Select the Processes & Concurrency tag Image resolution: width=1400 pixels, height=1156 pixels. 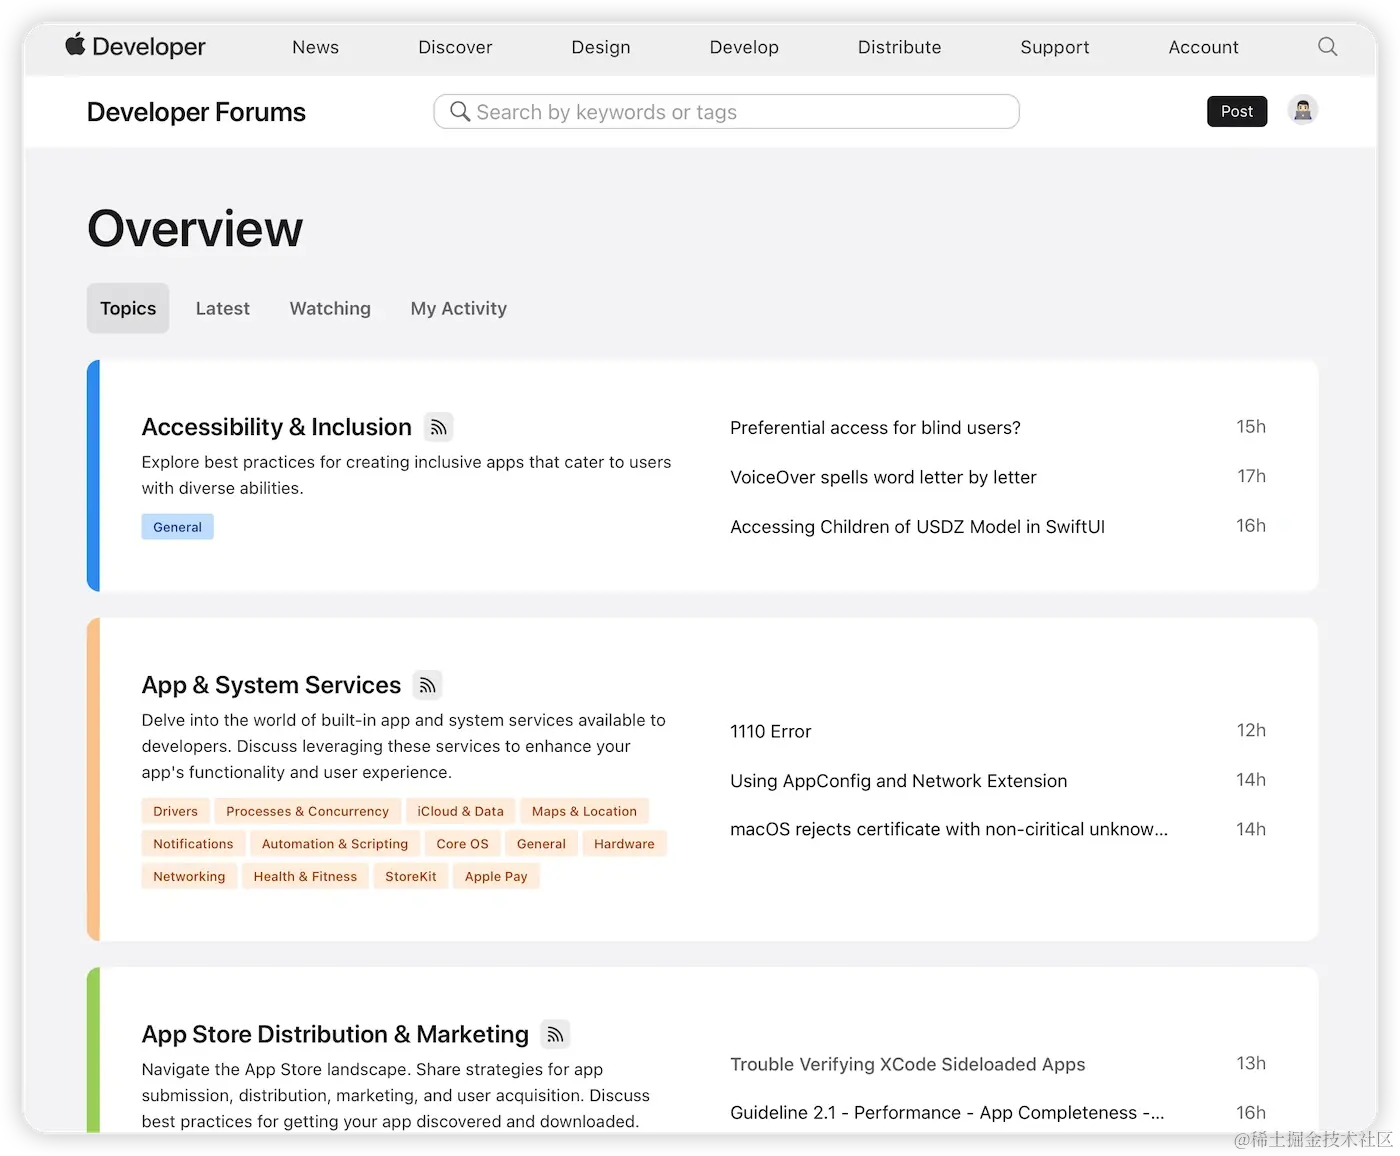coord(307,811)
